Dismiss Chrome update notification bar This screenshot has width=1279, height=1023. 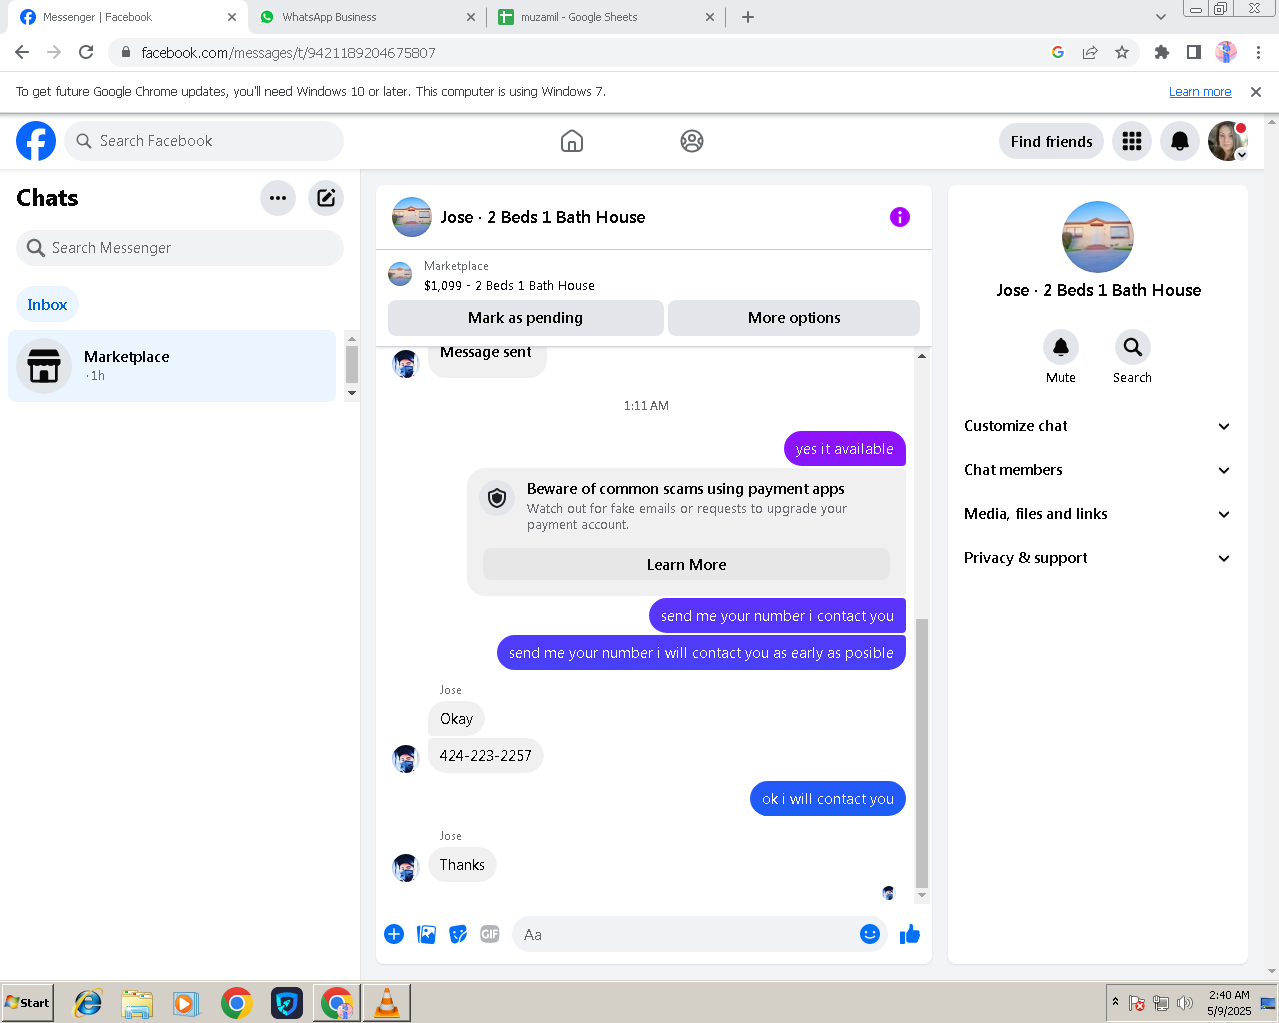tap(1256, 92)
